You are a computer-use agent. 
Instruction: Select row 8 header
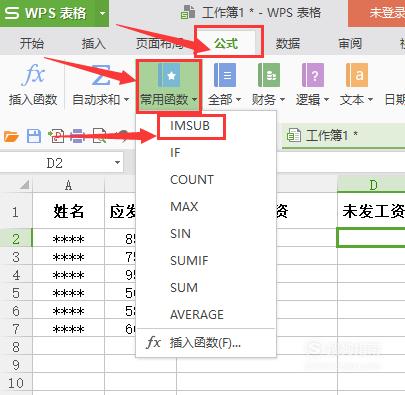[x=16, y=347]
